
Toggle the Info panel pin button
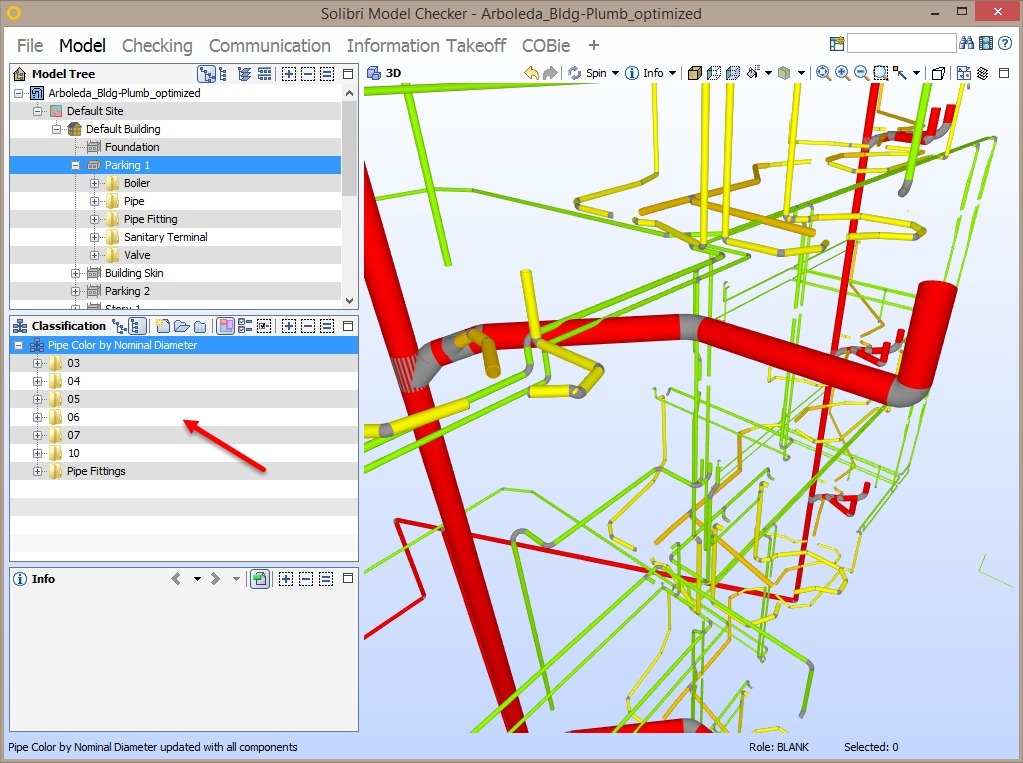tap(259, 579)
